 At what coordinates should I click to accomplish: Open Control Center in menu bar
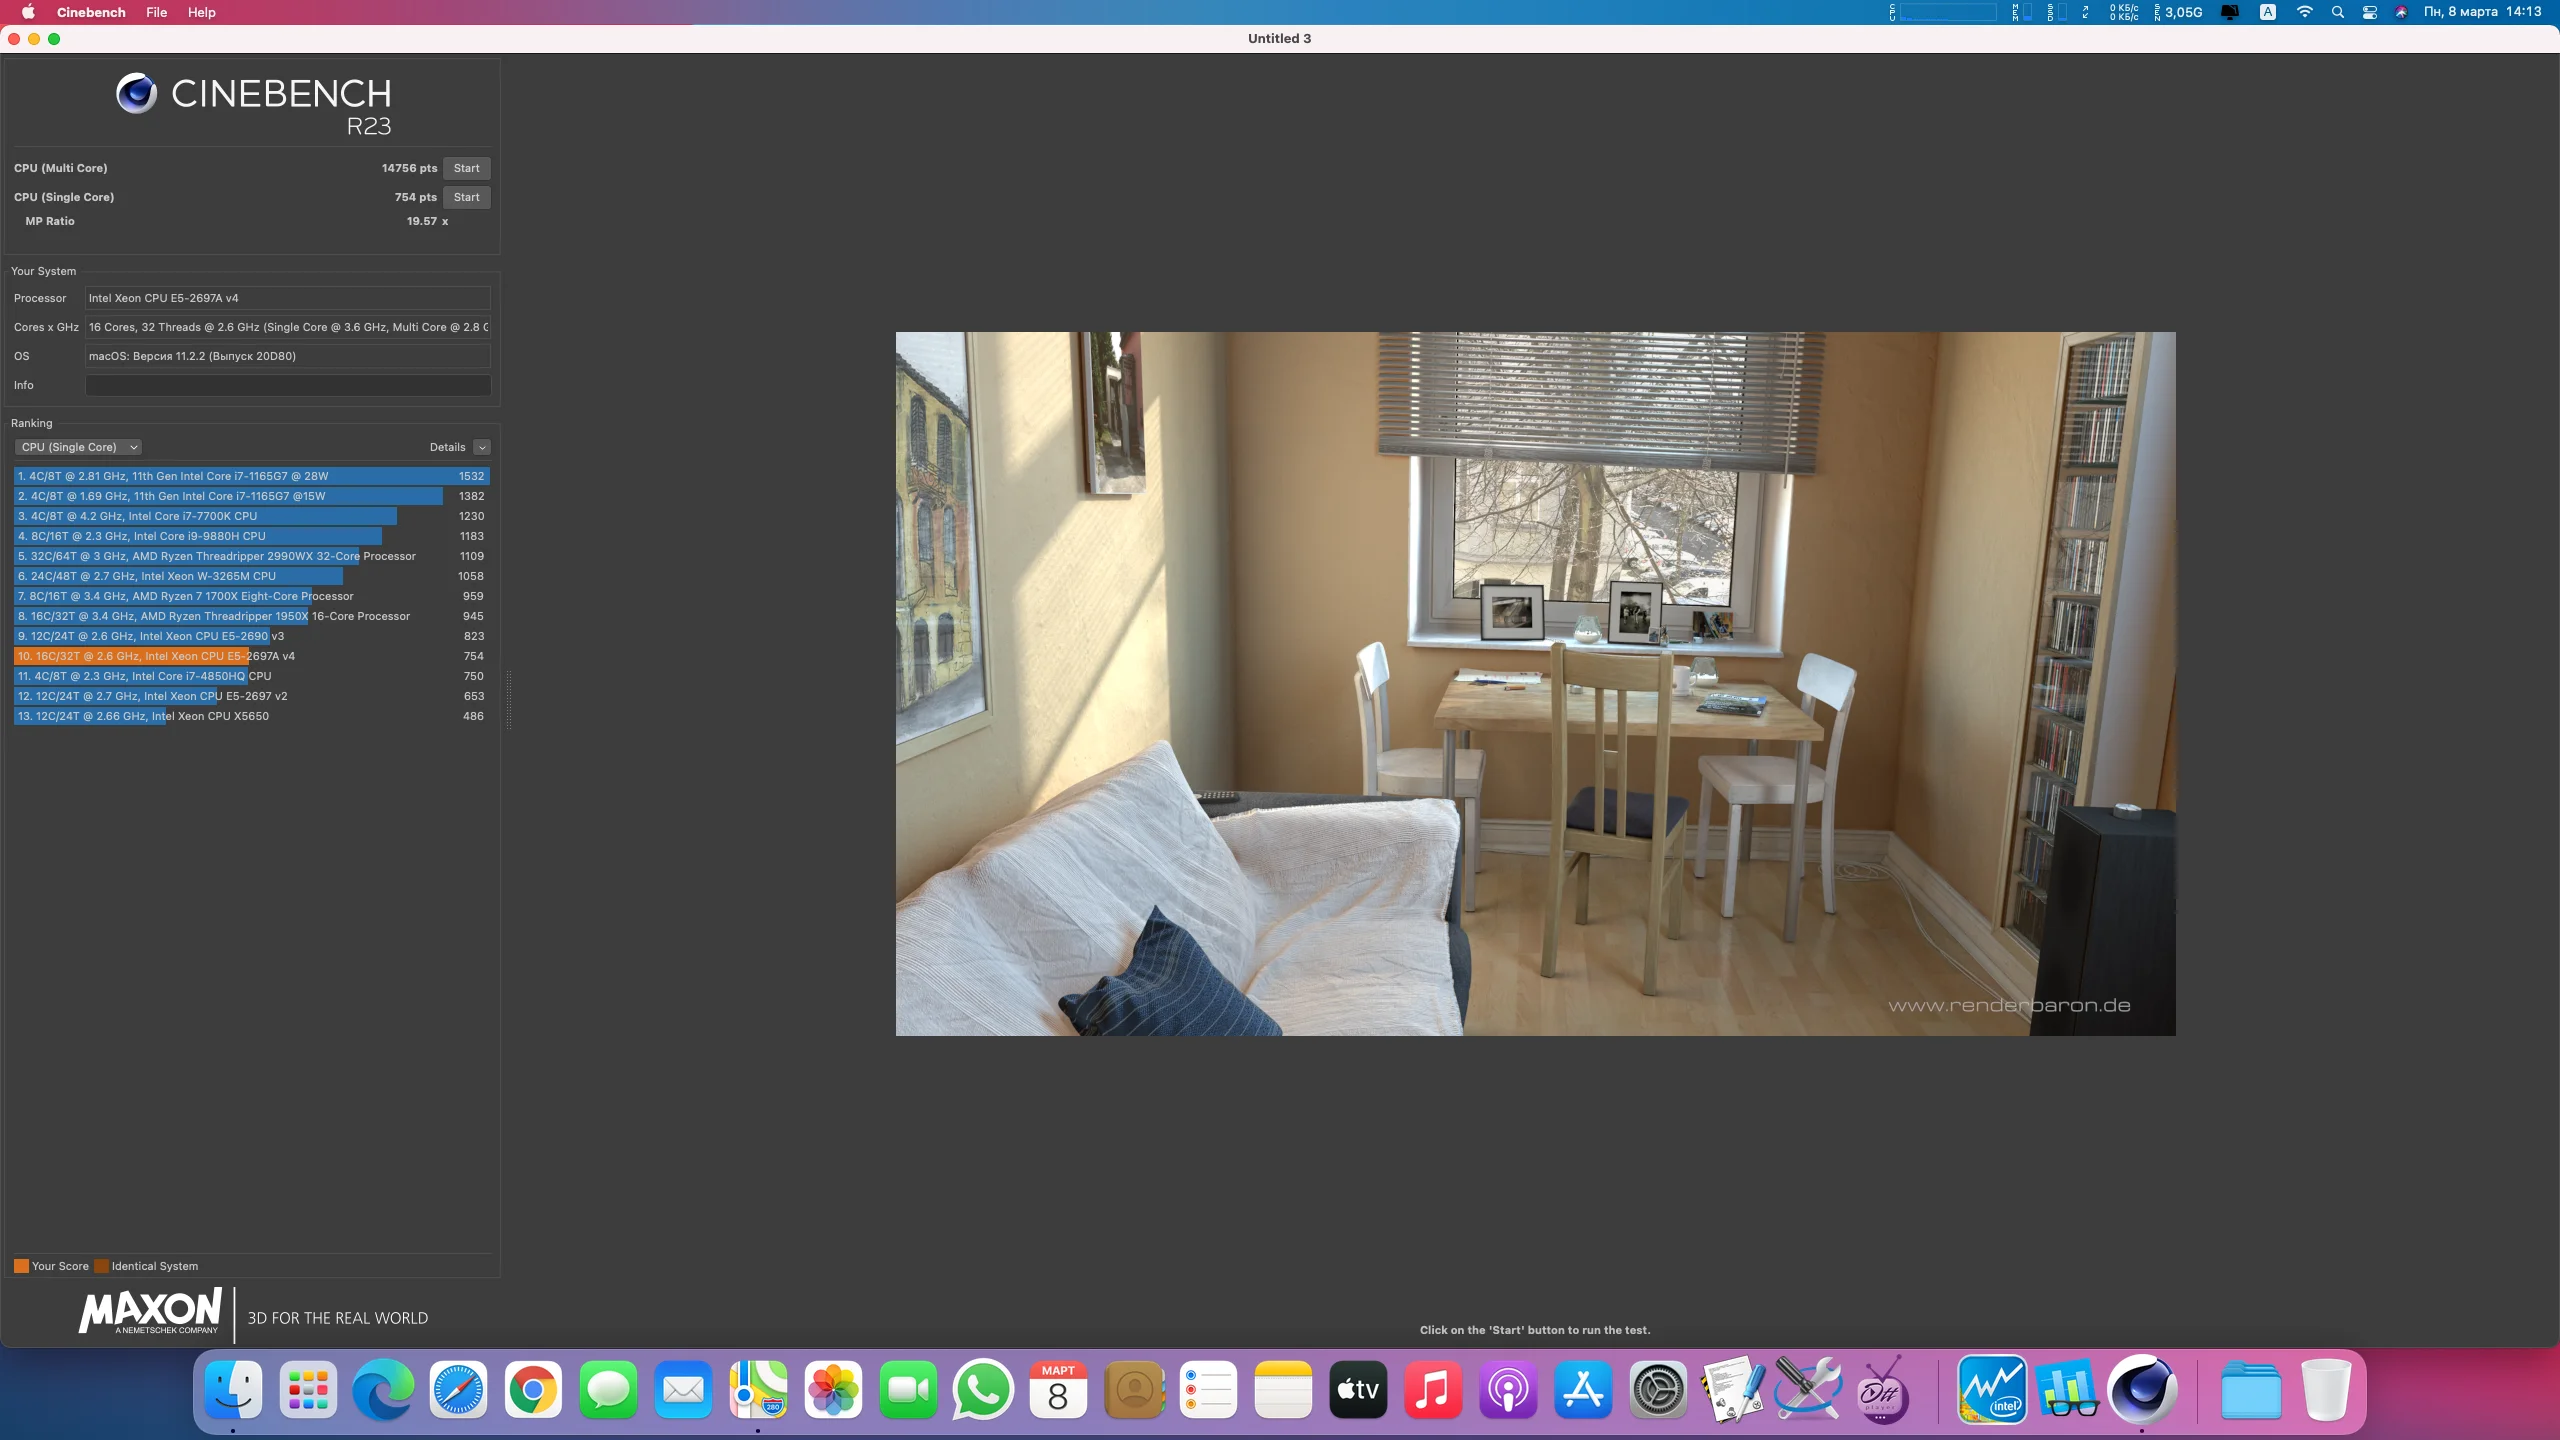(2369, 12)
